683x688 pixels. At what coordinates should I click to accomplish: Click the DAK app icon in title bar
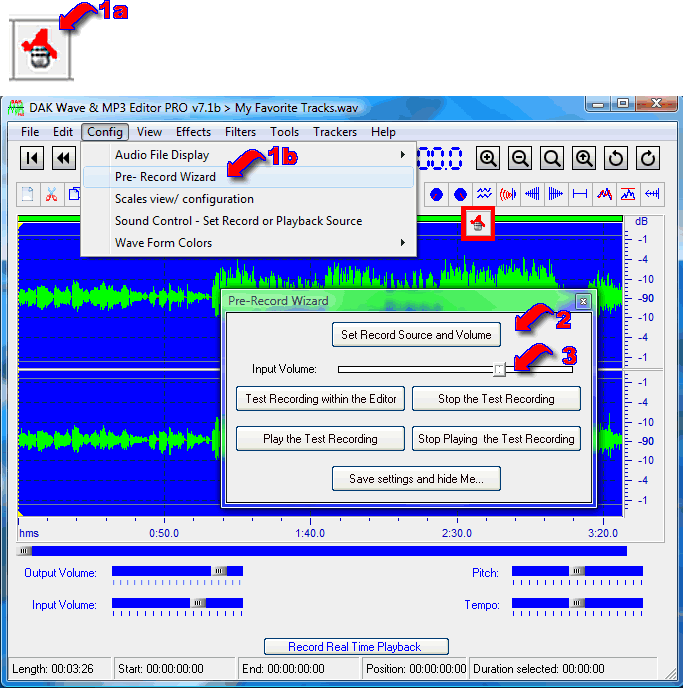(16, 108)
